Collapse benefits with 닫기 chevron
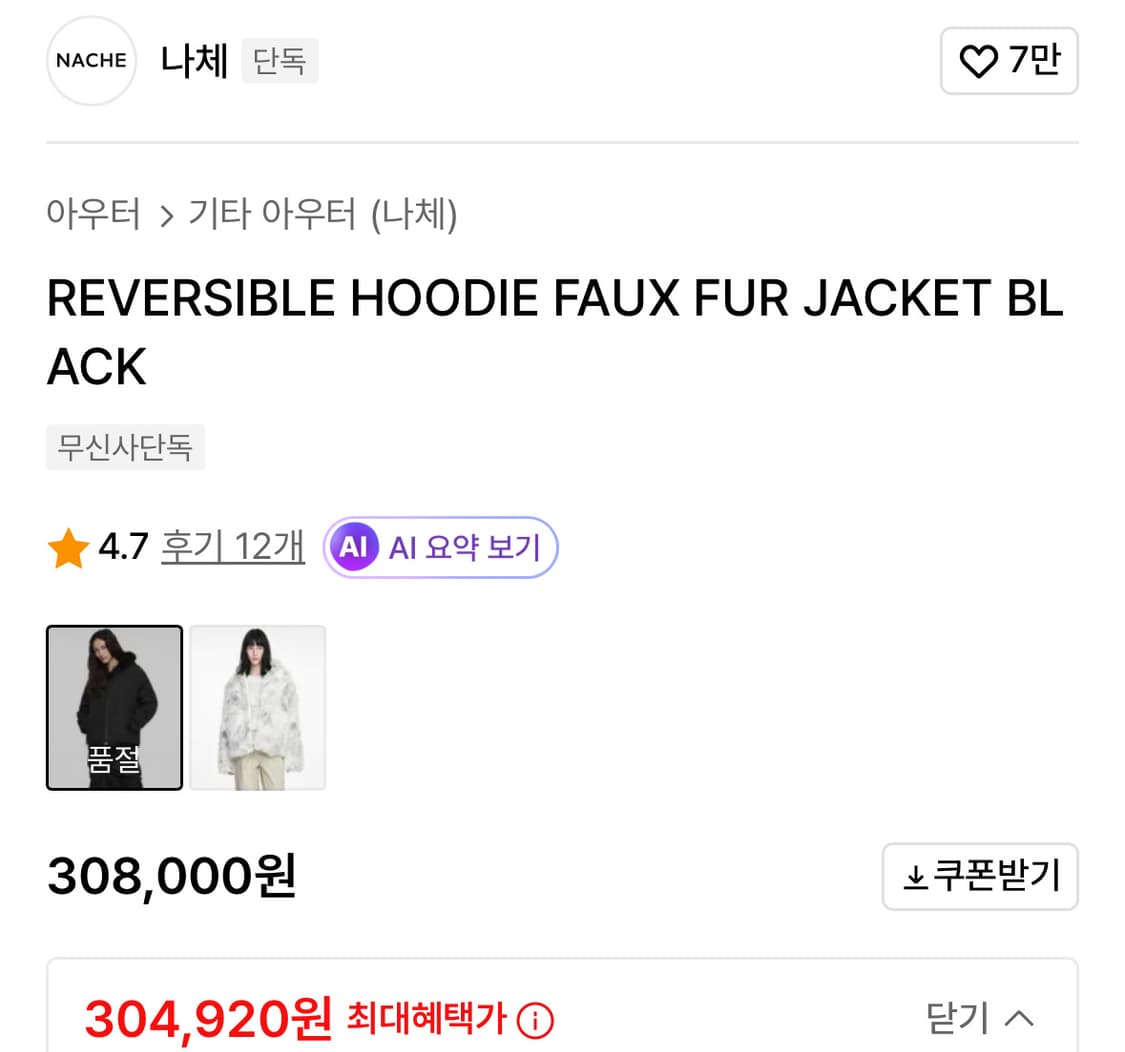Screen dimensions: 1125x1052 click(x=979, y=1018)
